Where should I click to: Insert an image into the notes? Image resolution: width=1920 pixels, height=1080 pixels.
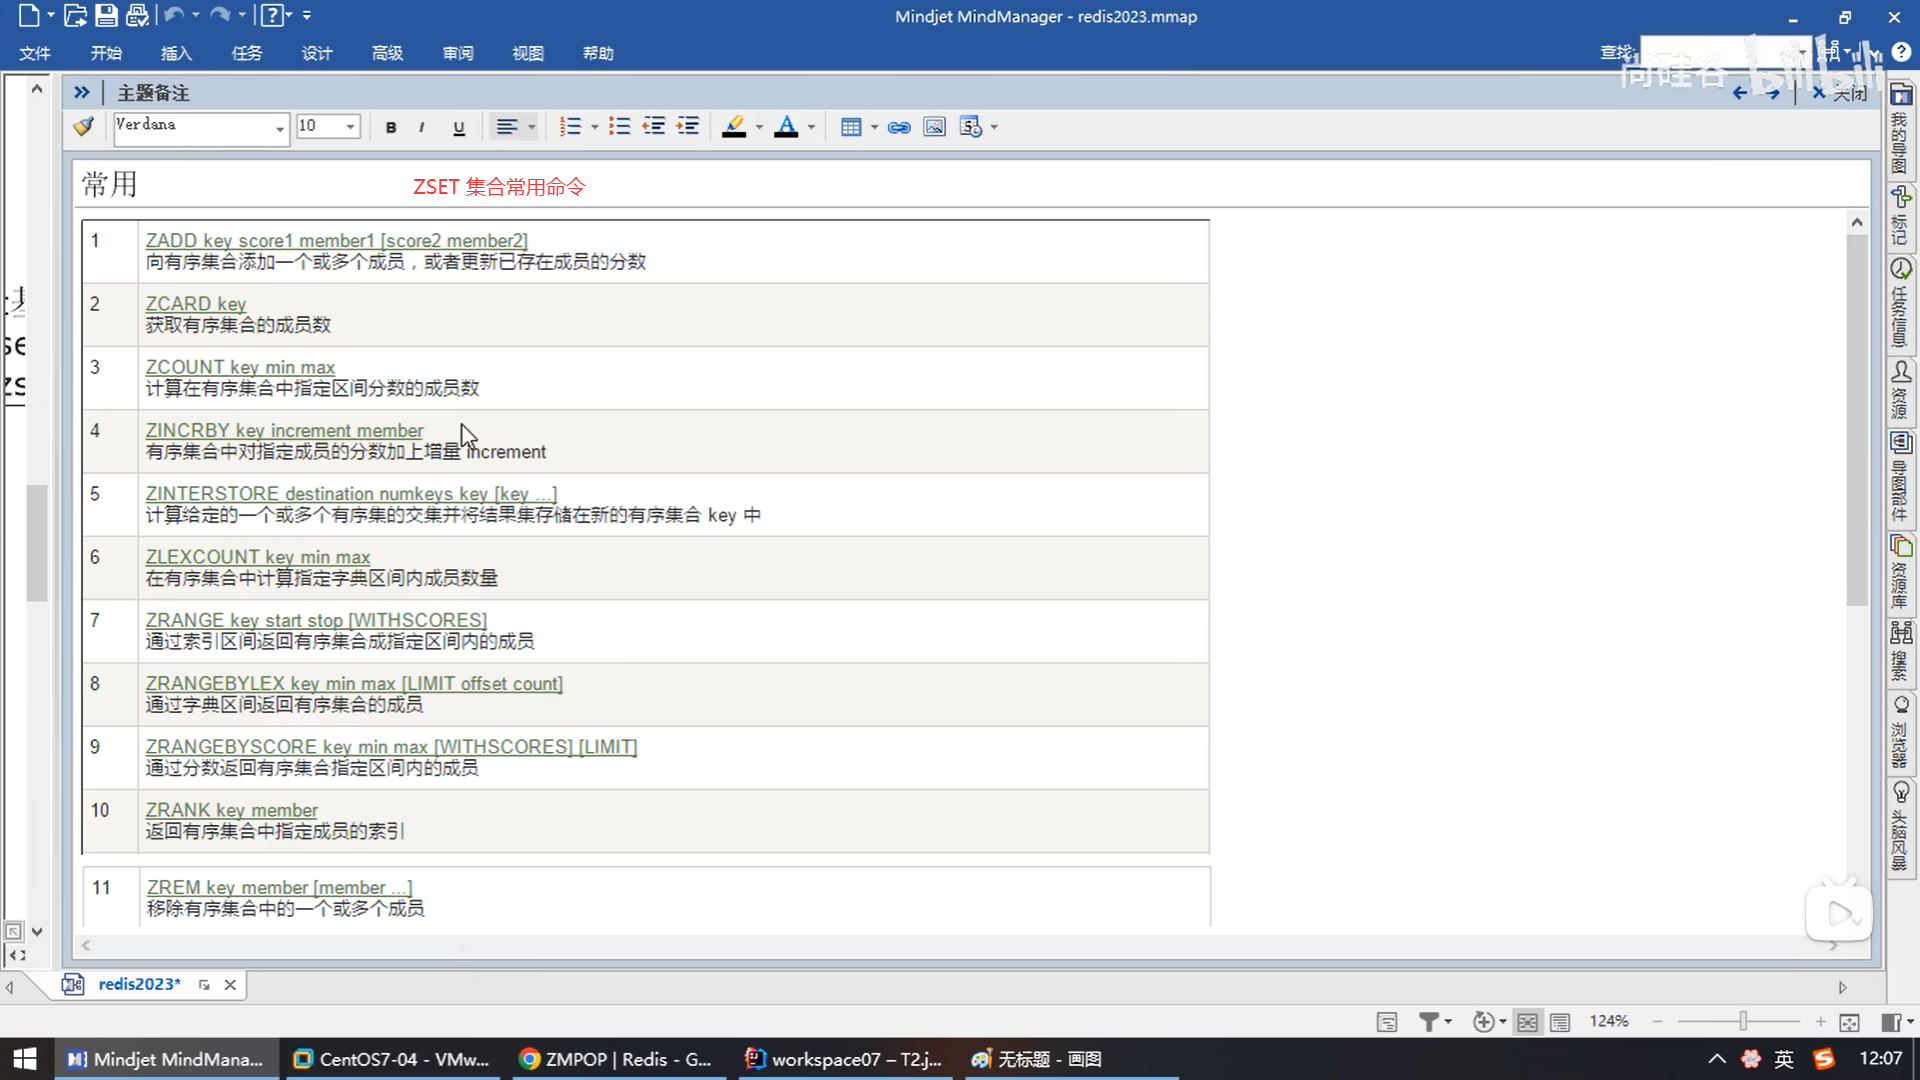pos(934,127)
